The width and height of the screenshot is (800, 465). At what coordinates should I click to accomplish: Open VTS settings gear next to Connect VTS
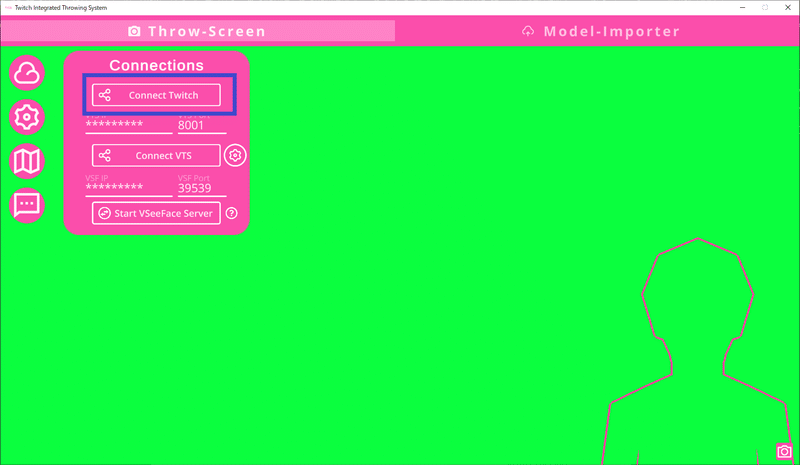pos(235,155)
